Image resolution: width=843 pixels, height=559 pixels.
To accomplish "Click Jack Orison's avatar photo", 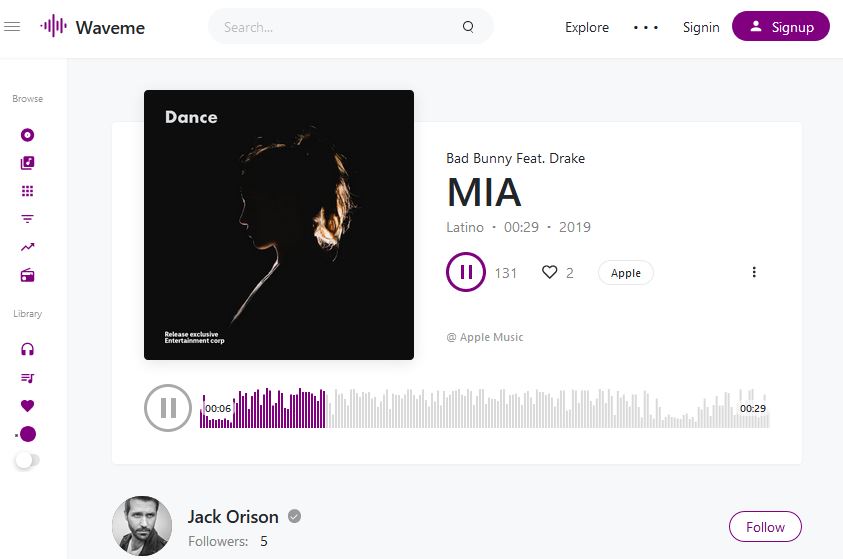I will click(x=142, y=526).
